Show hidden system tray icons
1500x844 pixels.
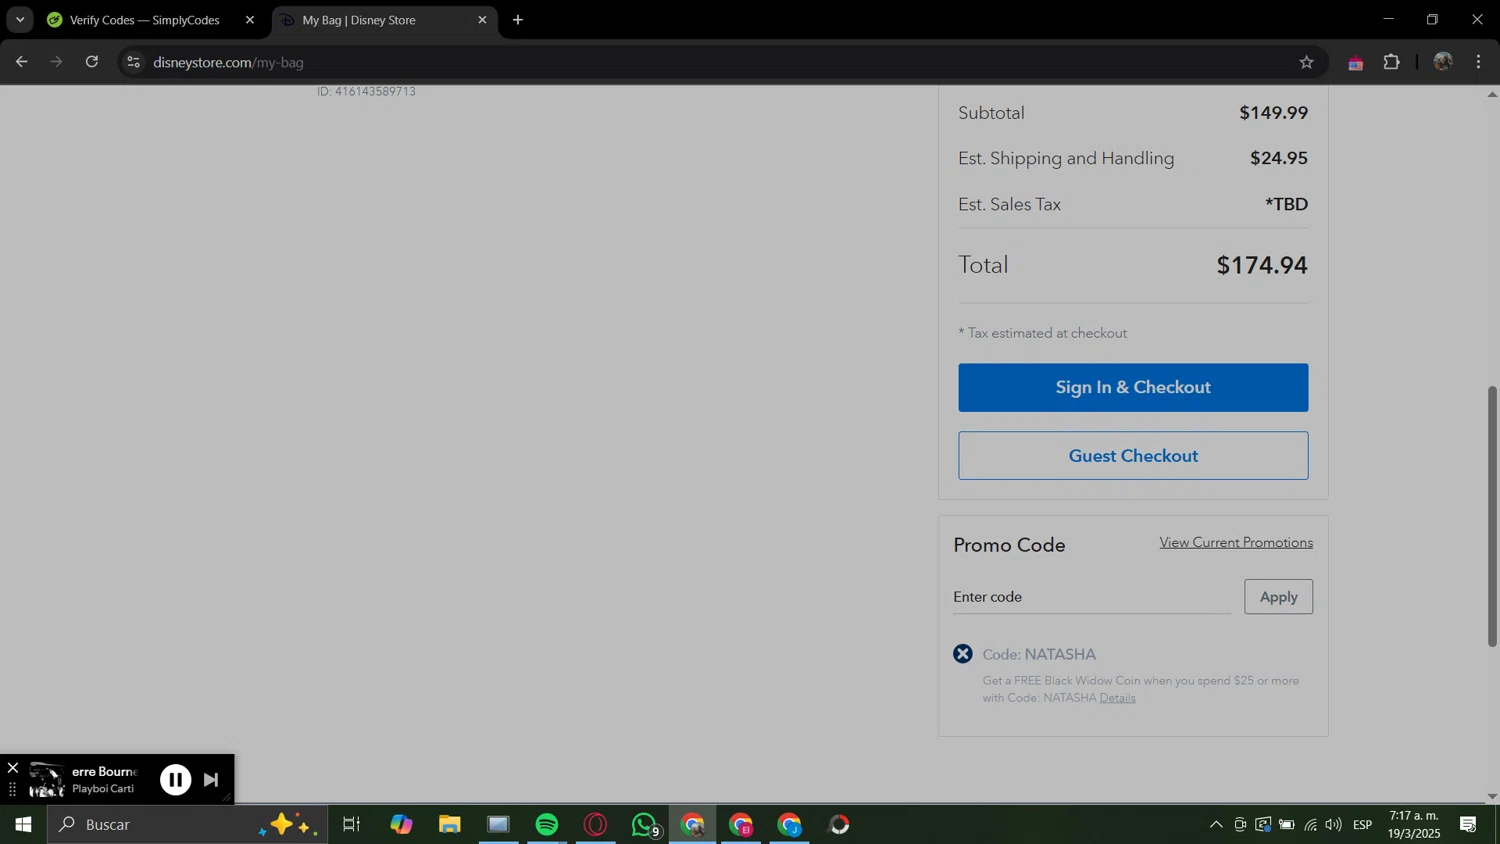(x=1215, y=825)
